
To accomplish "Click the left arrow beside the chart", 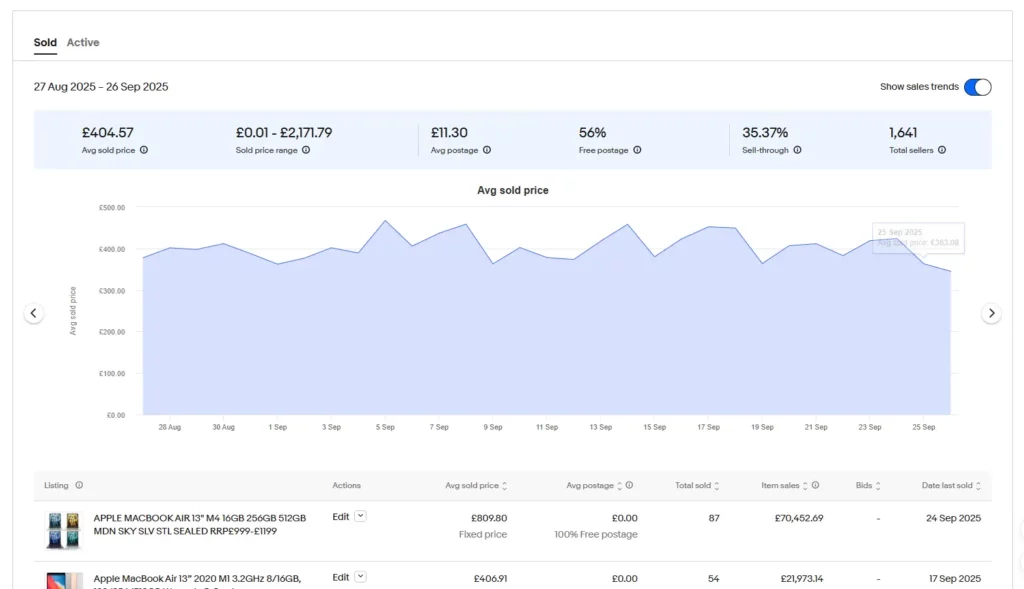I will 33,312.
